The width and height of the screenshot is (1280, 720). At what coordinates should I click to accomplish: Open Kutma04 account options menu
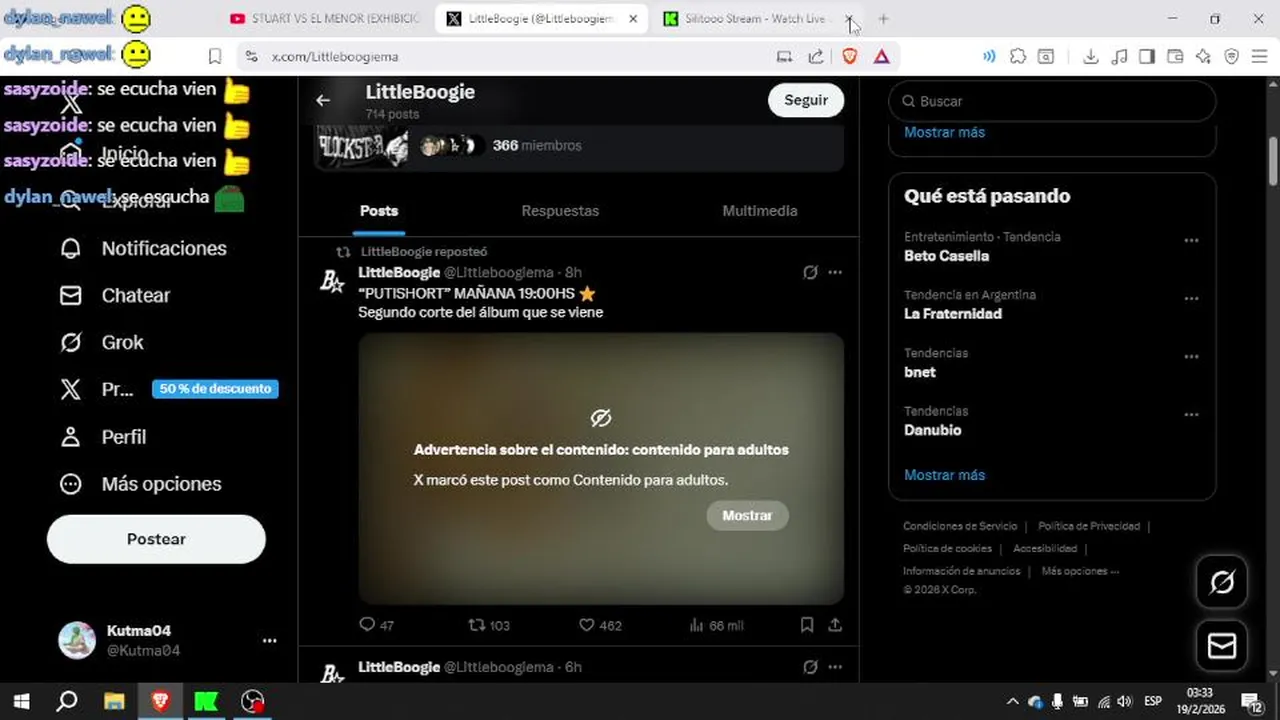click(x=269, y=640)
